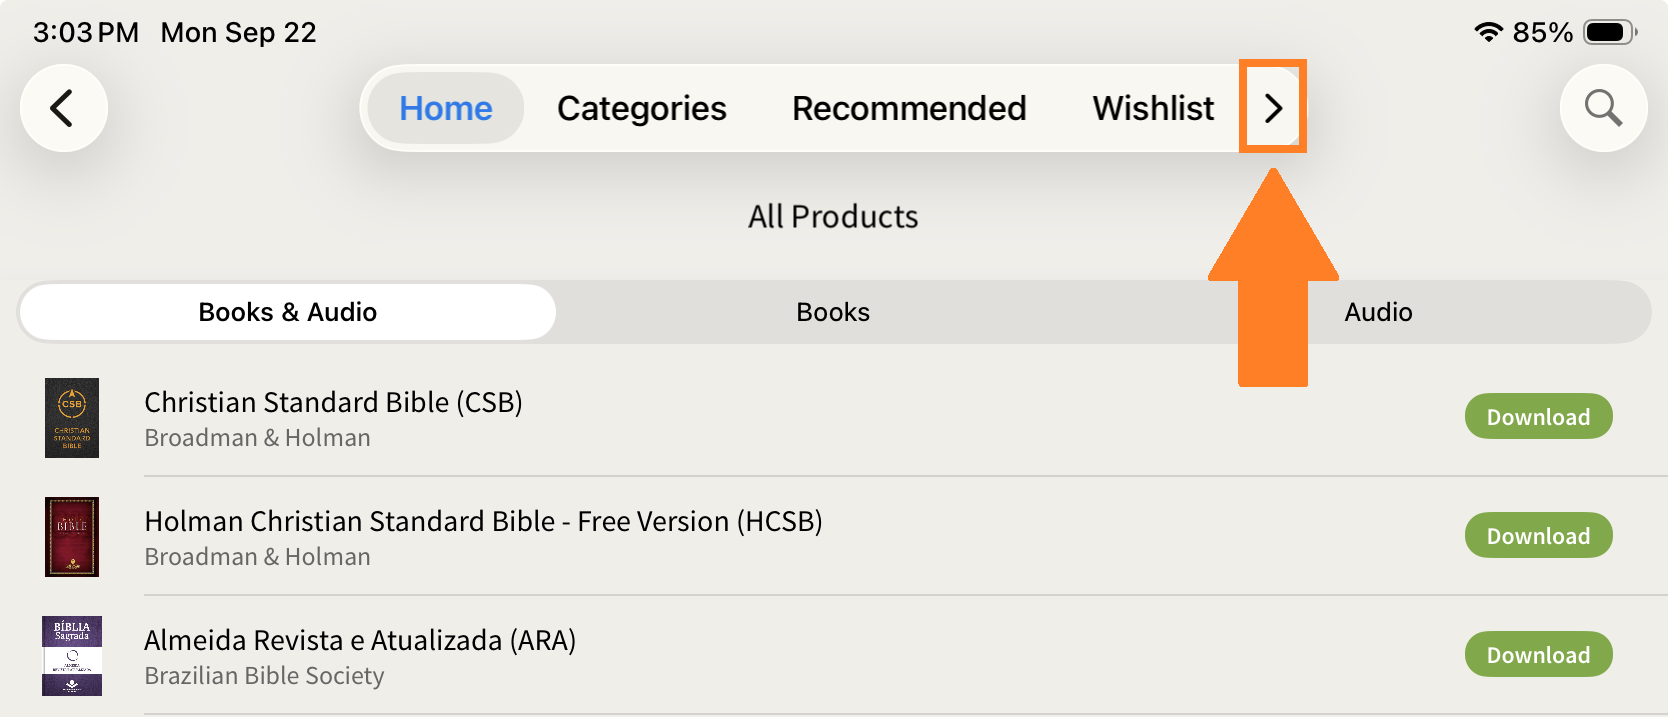Check the battery icon in status bar
The width and height of the screenshot is (1668, 717).
tap(1609, 32)
